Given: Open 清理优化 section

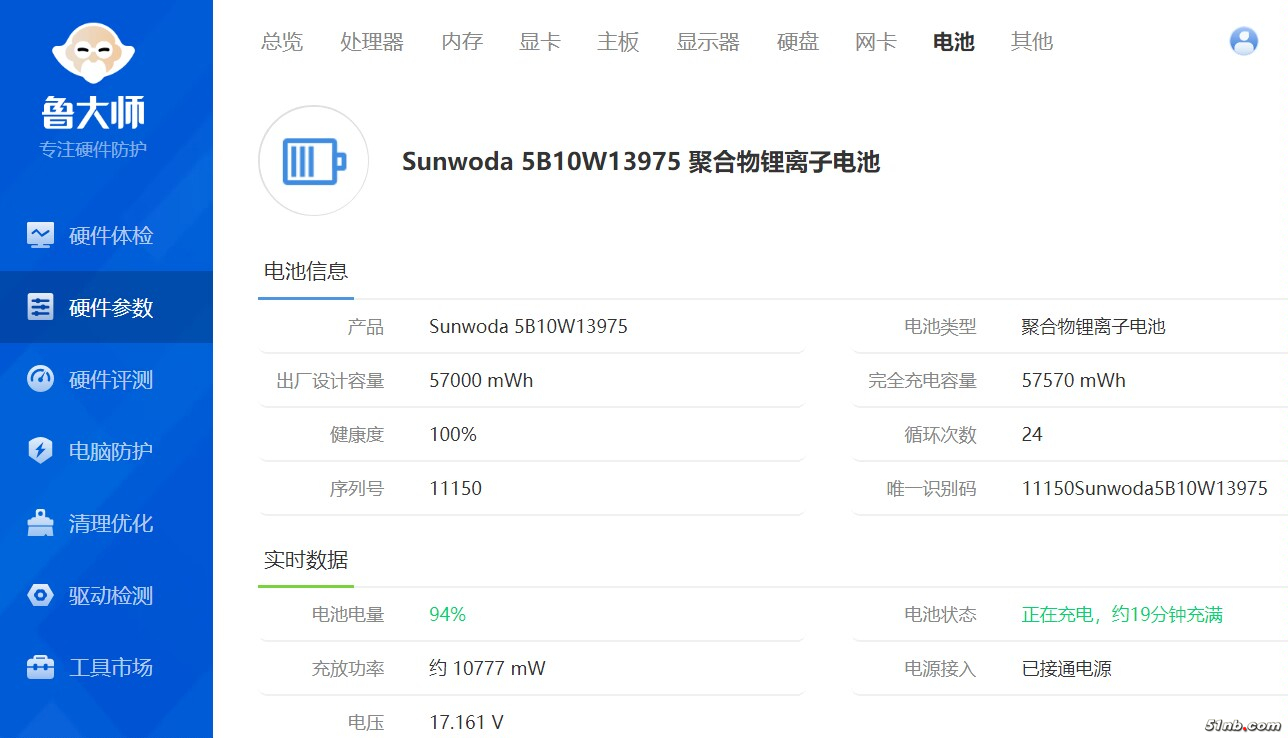Looking at the screenshot, I should (106, 523).
